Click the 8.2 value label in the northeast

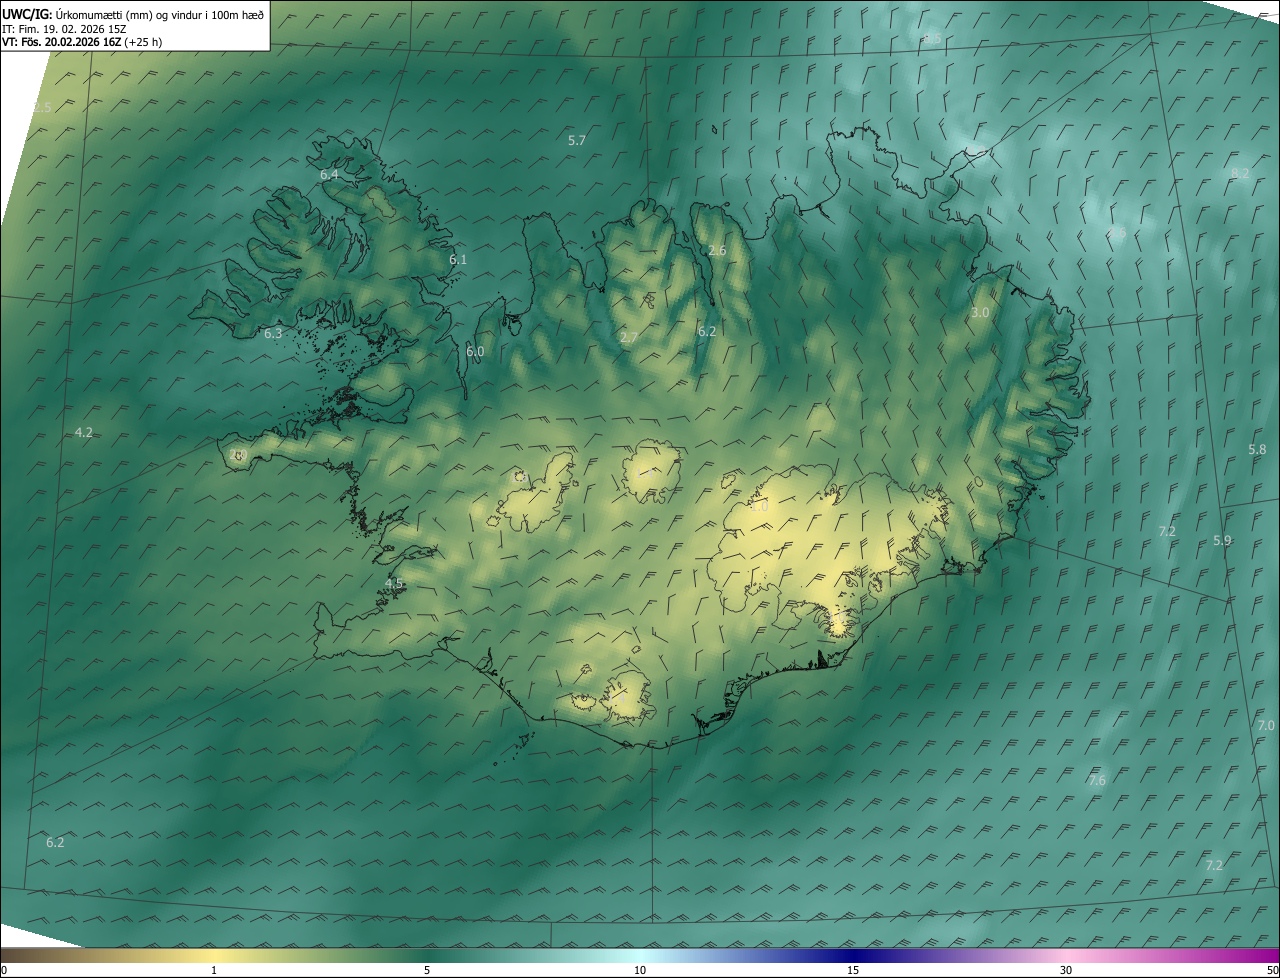click(x=1240, y=174)
